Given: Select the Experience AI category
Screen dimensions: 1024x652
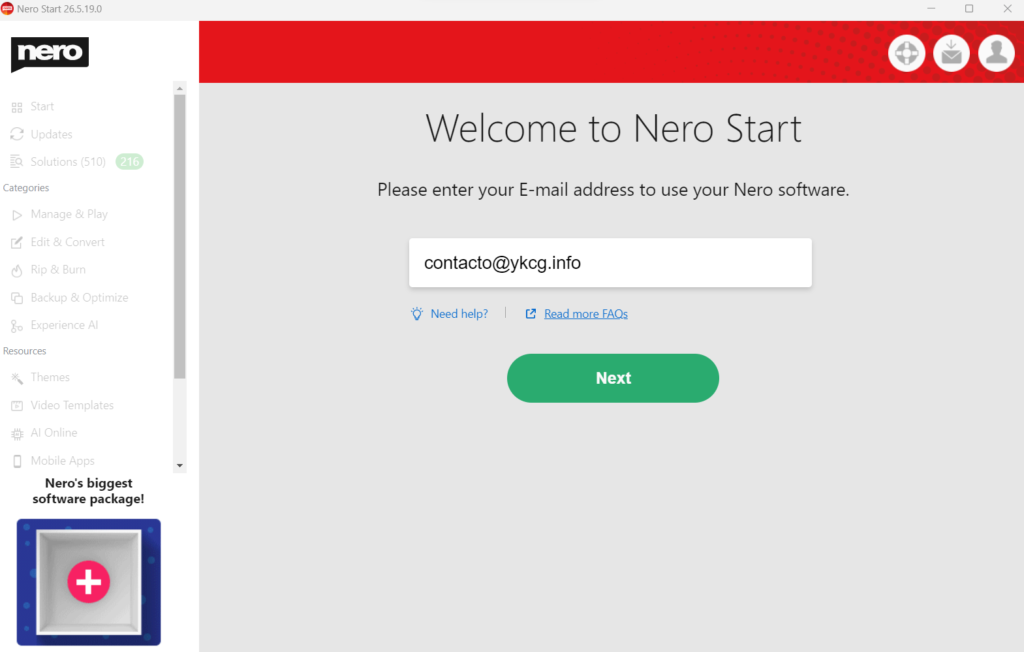Looking at the screenshot, I should click(64, 325).
